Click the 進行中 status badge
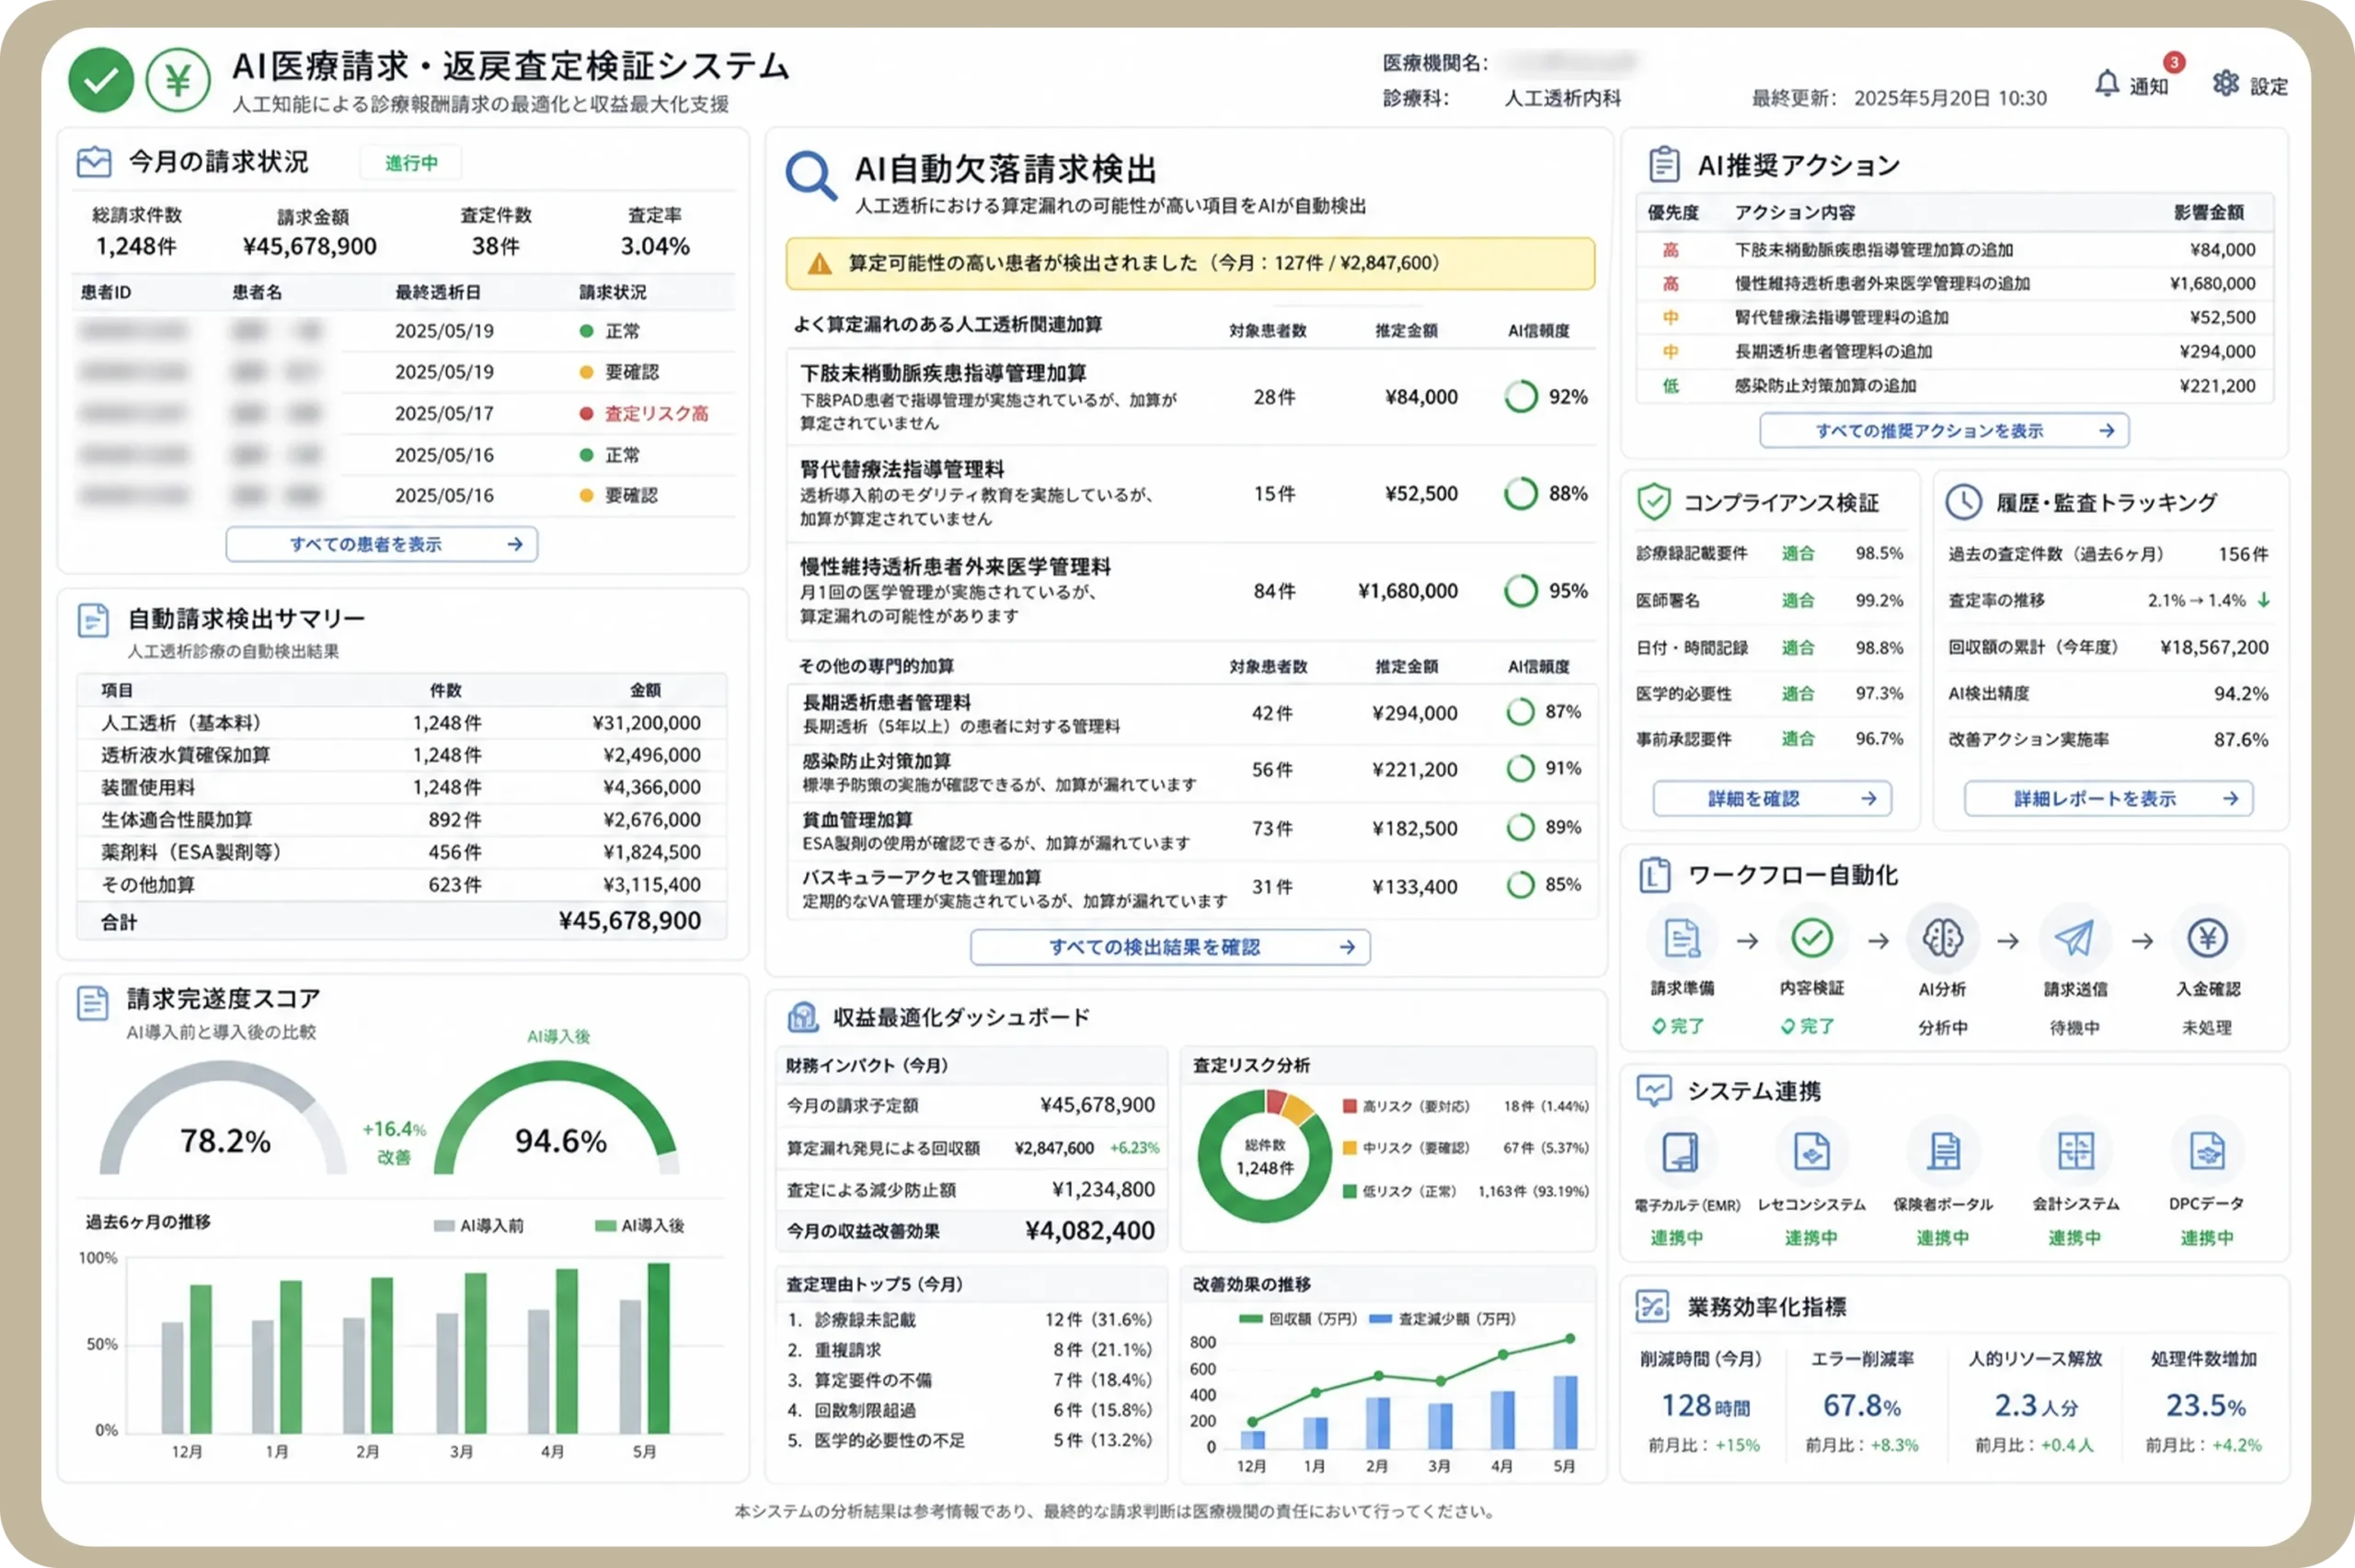The image size is (2355, 1568). [411, 163]
